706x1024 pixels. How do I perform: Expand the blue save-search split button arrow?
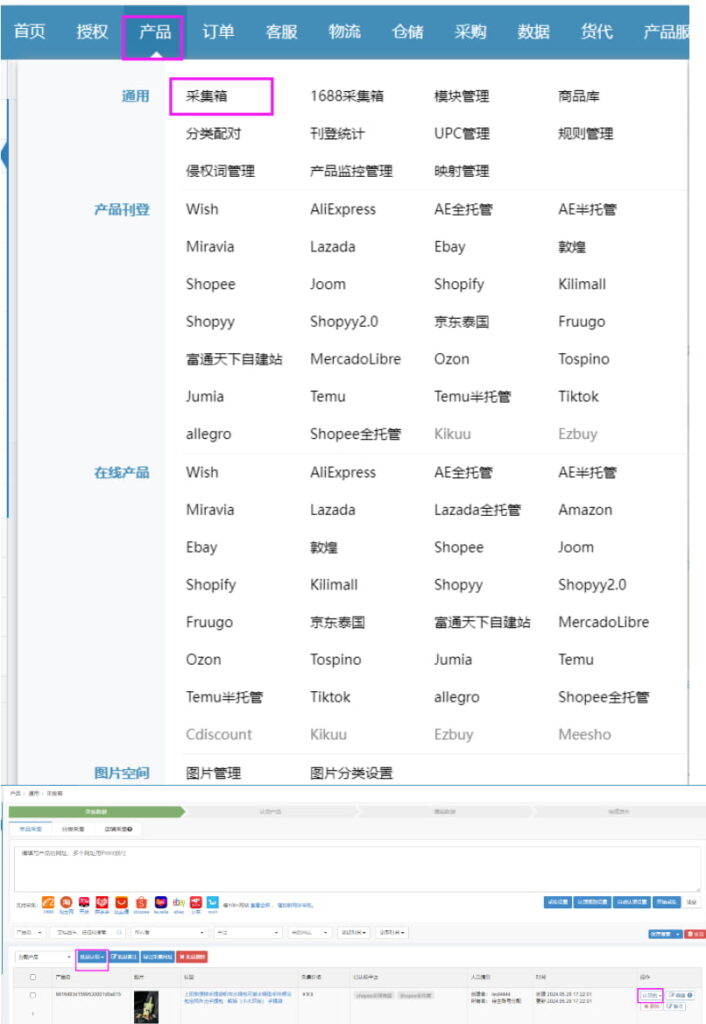(679, 934)
